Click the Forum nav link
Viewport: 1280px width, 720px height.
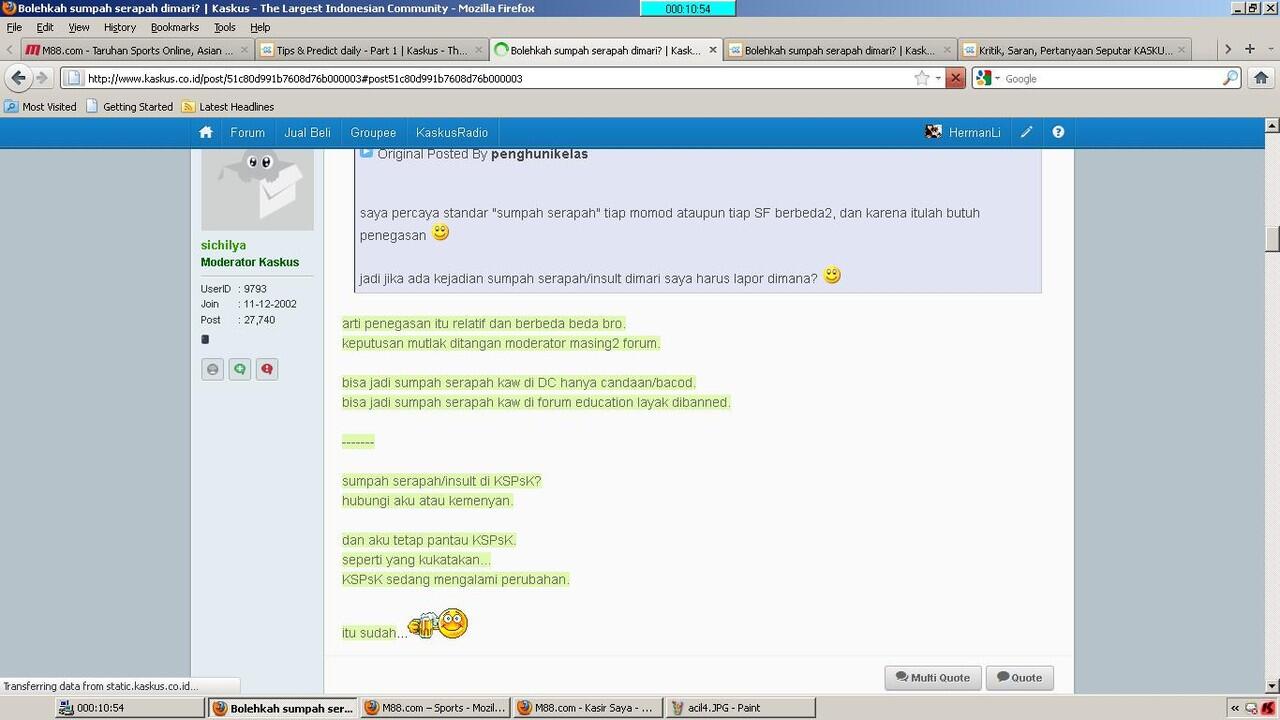point(248,132)
